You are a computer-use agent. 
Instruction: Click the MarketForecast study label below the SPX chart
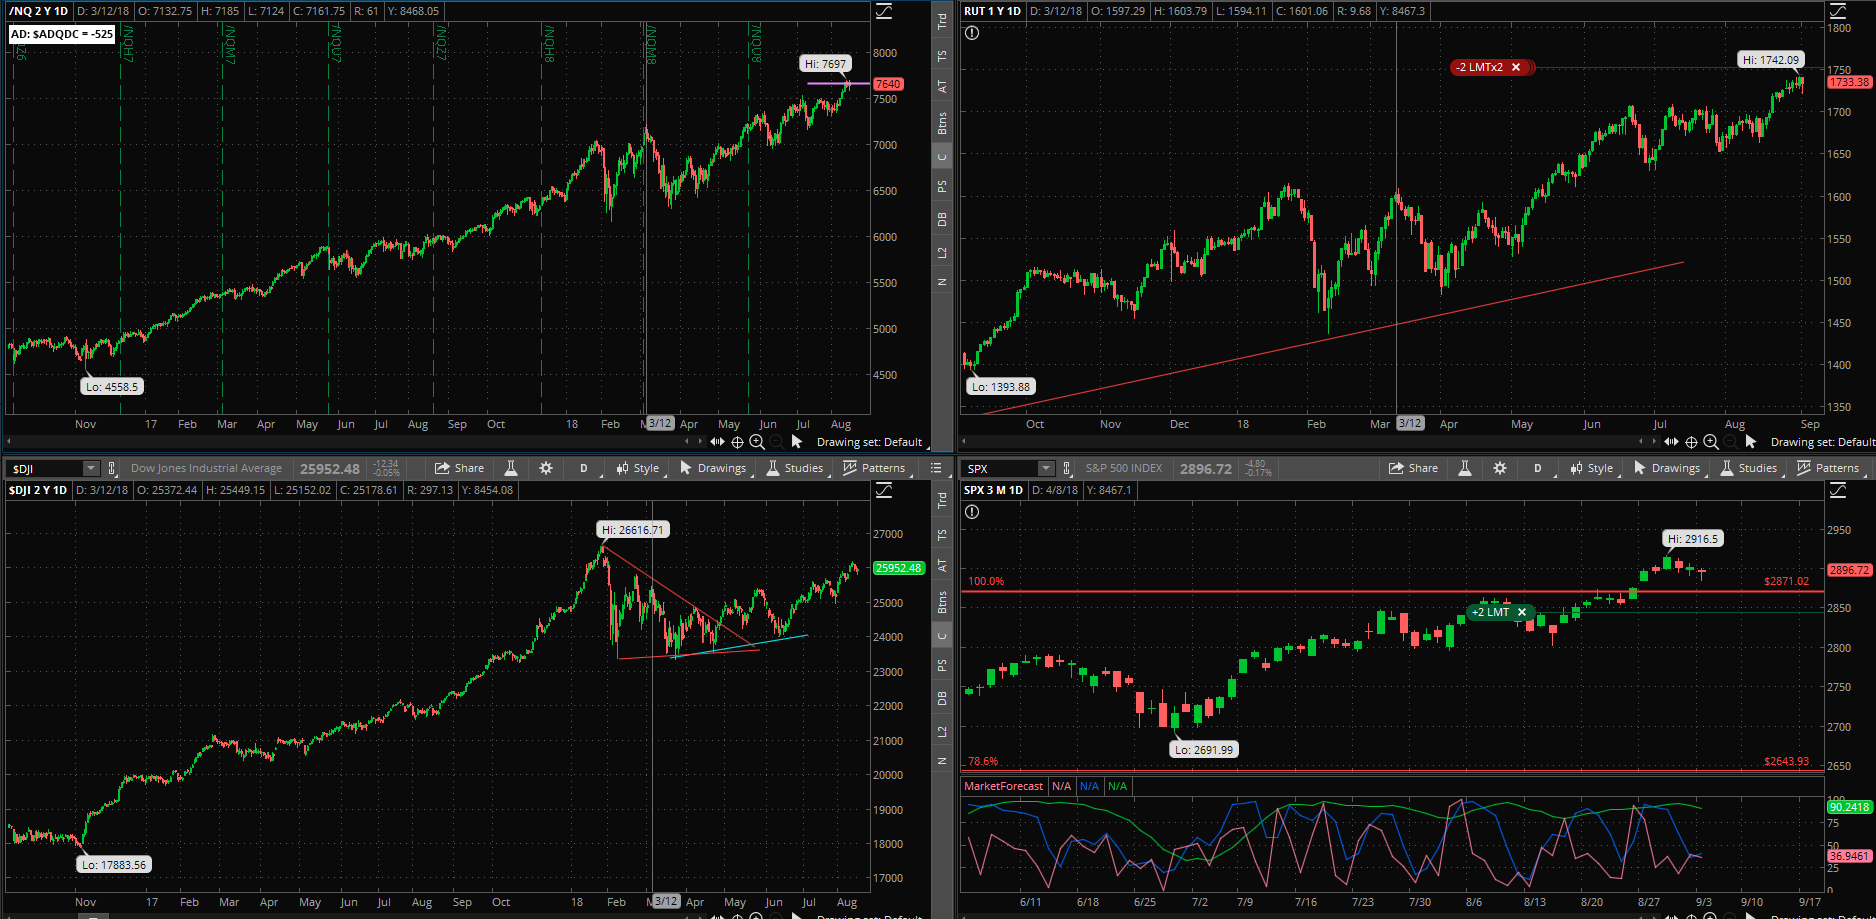tap(1003, 786)
